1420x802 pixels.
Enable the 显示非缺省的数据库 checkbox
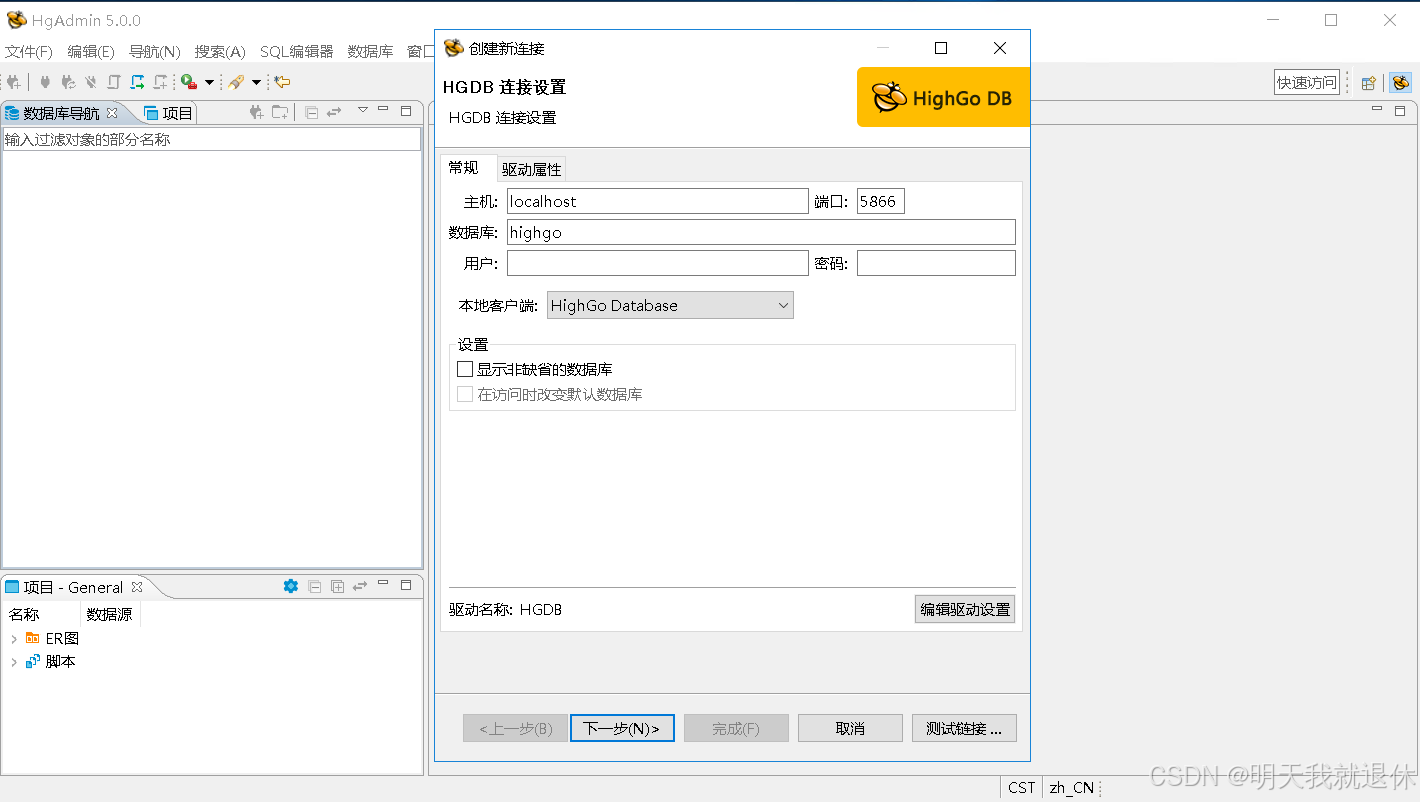point(465,369)
